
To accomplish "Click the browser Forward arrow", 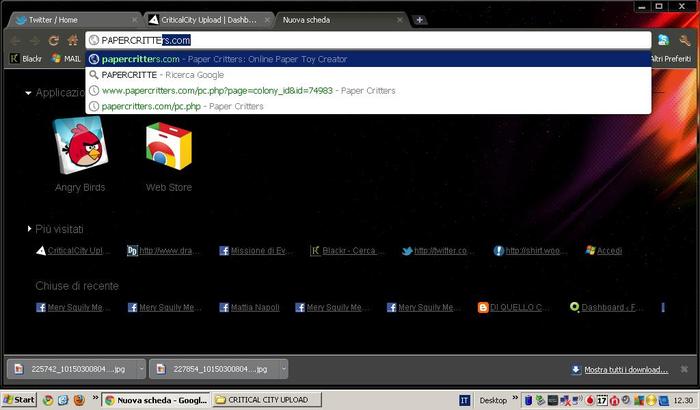I will point(34,41).
